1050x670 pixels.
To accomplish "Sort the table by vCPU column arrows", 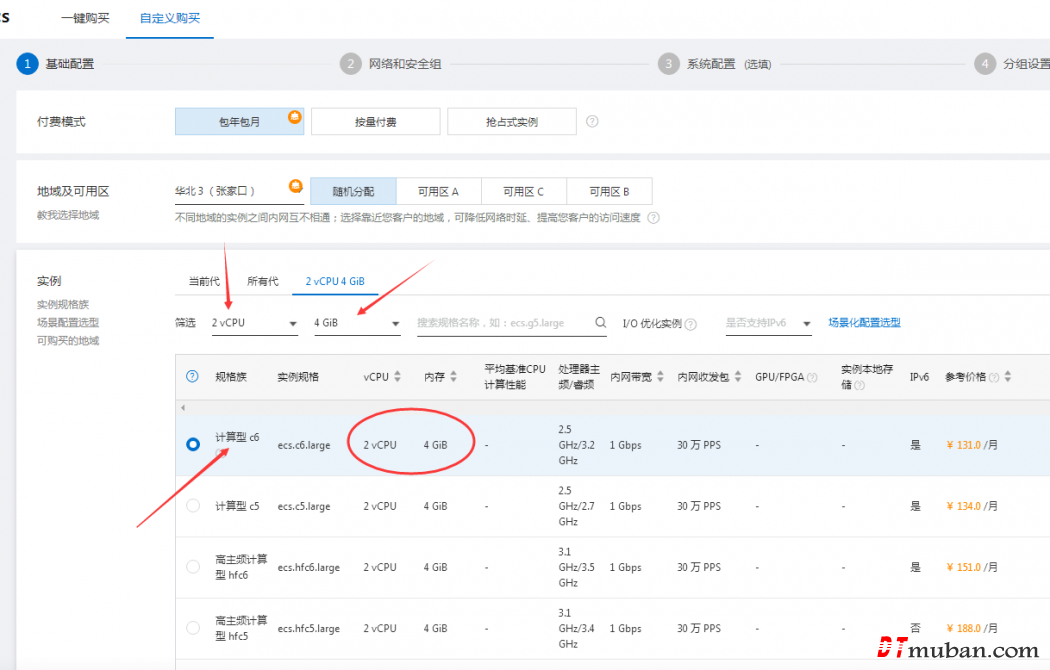I will tap(398, 377).
